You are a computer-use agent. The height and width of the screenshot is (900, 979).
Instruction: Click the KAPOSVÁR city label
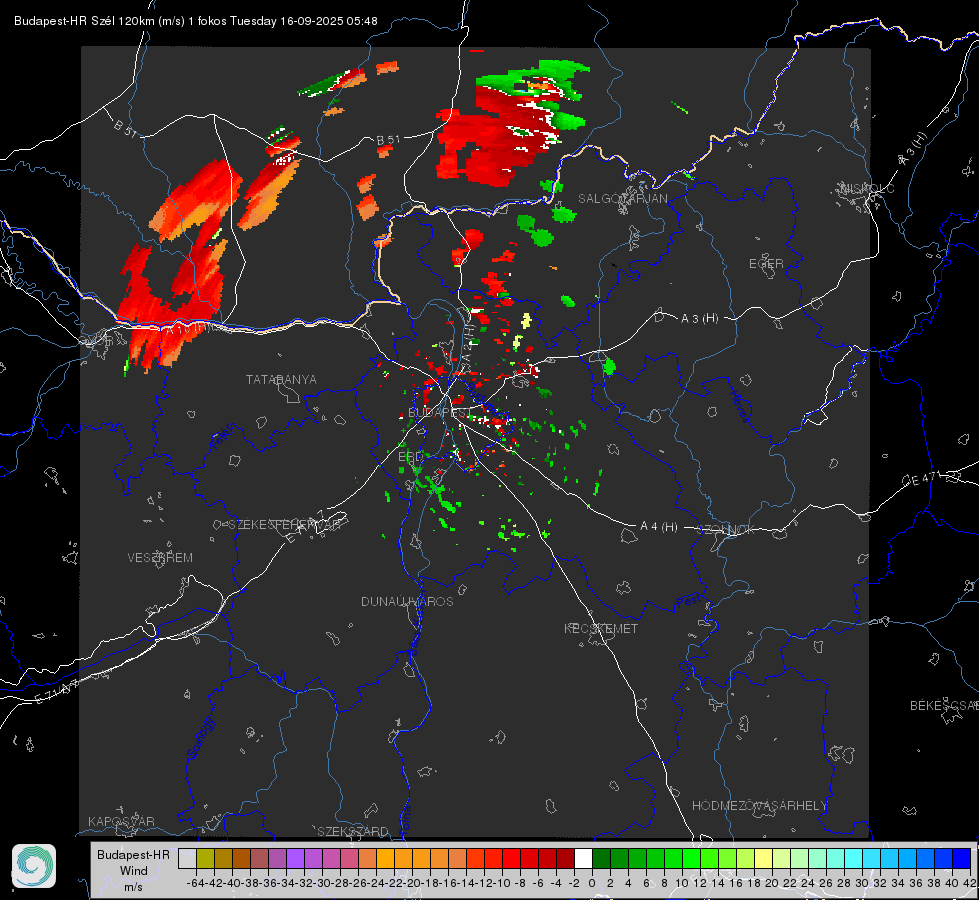(x=121, y=821)
